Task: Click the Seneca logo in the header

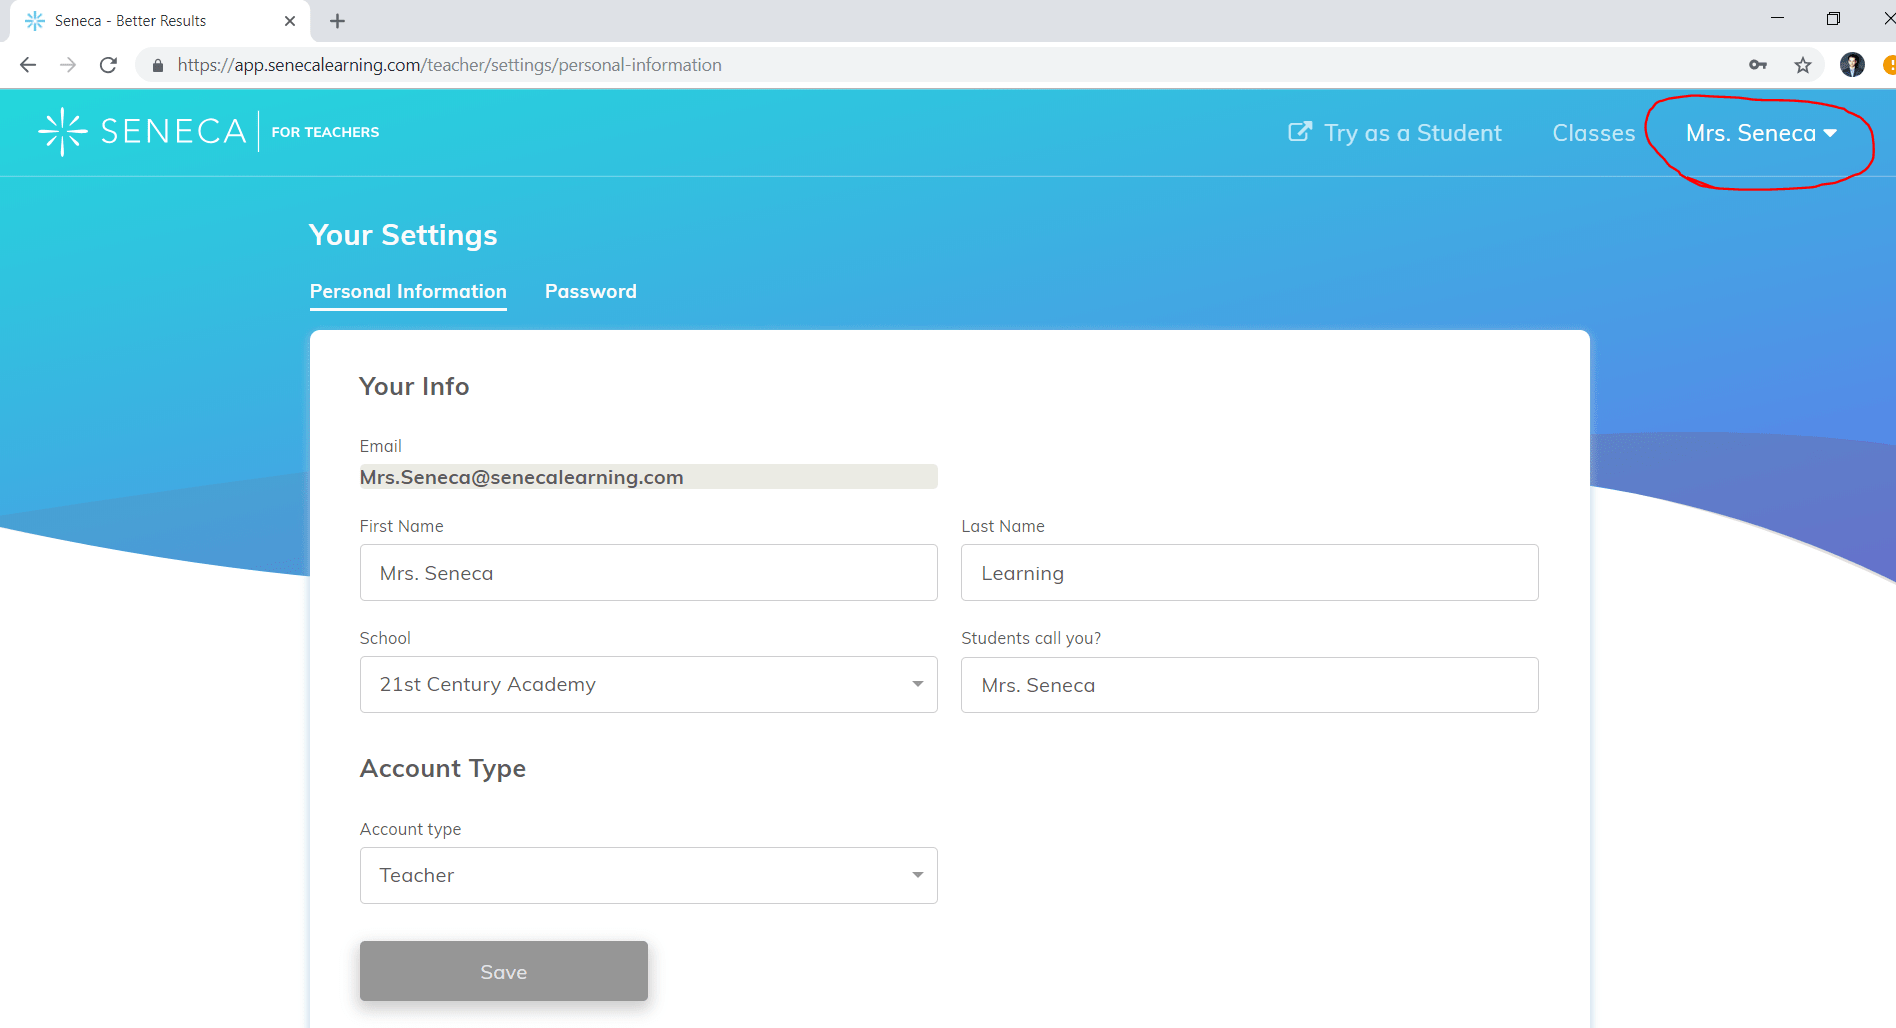Action: tap(143, 130)
